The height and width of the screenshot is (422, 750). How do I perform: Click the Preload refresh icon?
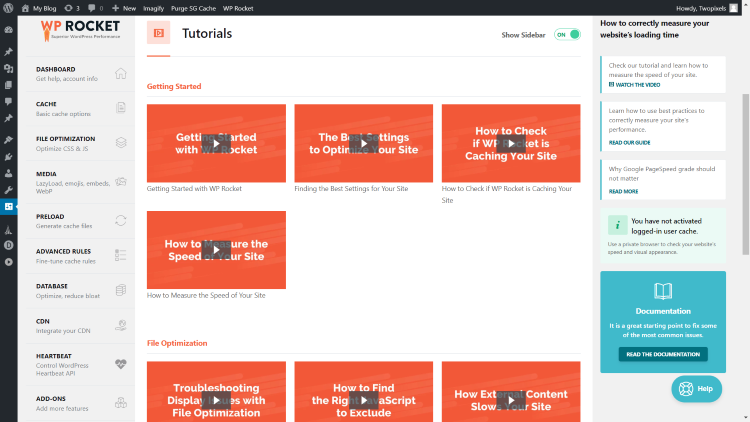121,220
